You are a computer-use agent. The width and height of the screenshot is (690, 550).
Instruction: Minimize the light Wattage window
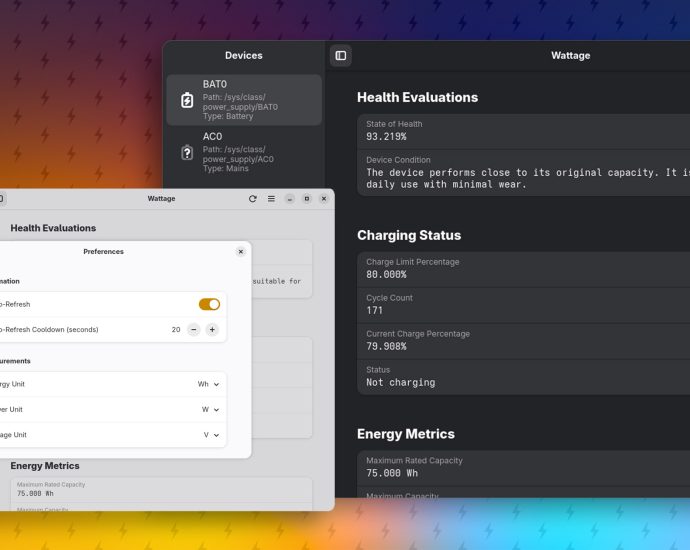coord(290,199)
